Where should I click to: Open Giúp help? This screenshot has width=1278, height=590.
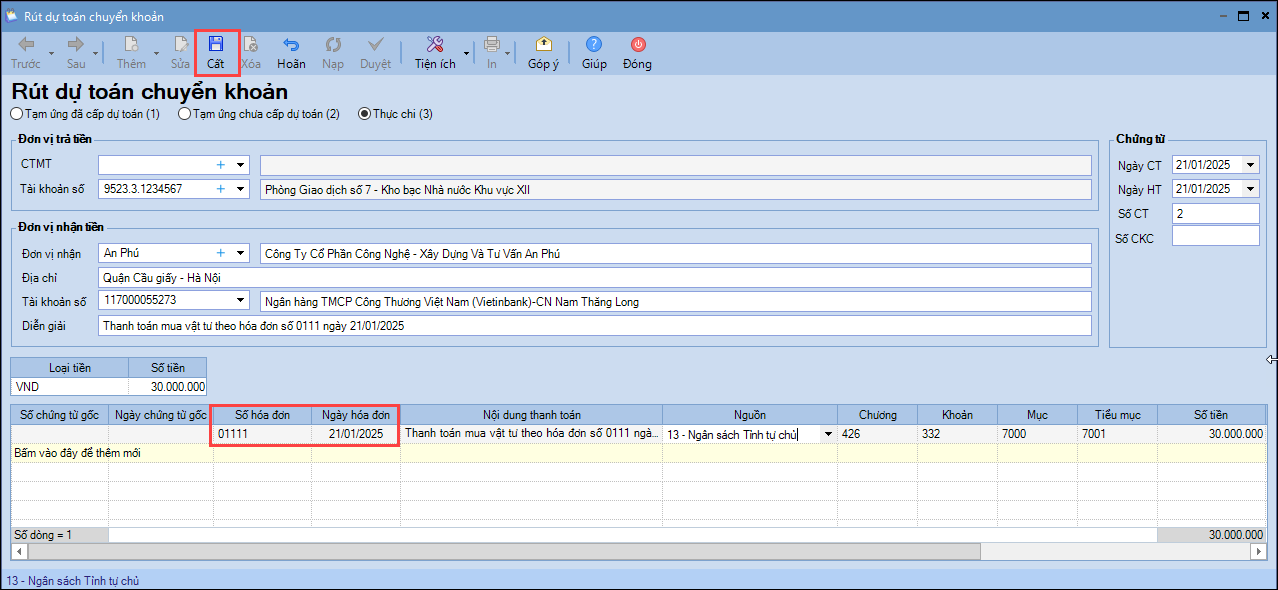point(594,52)
